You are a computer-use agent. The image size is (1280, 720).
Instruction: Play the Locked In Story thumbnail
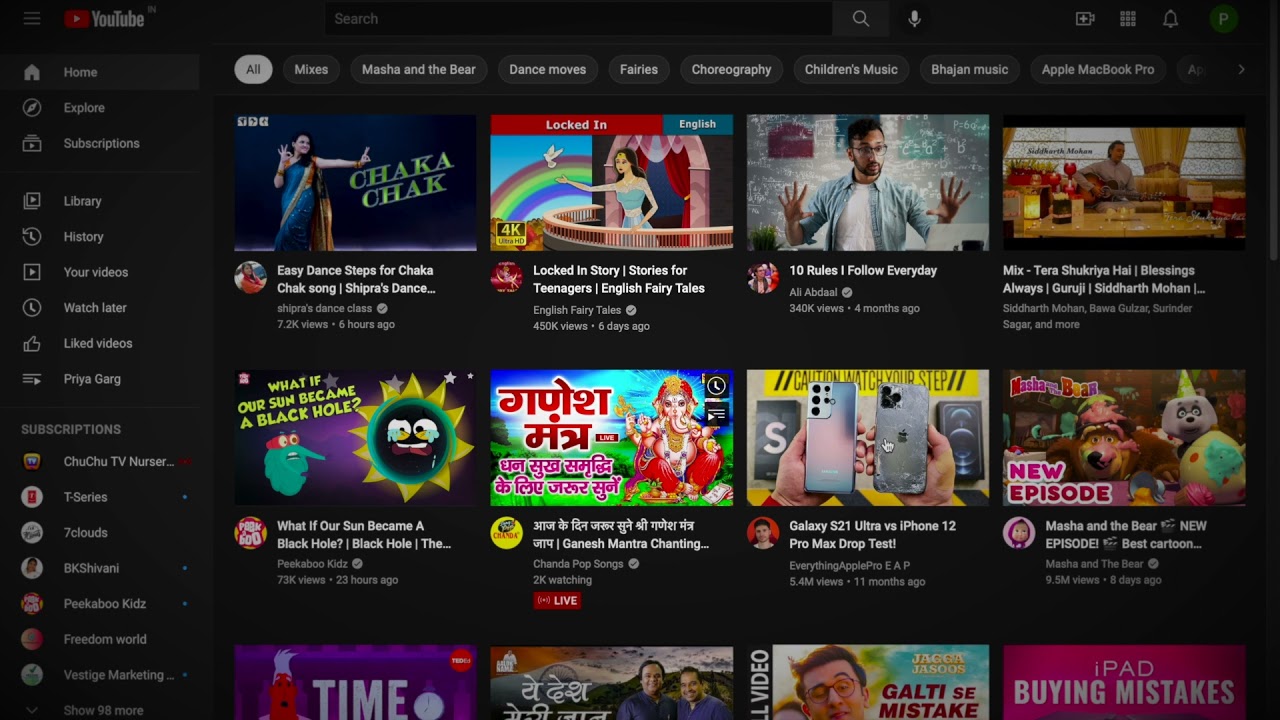(x=612, y=182)
